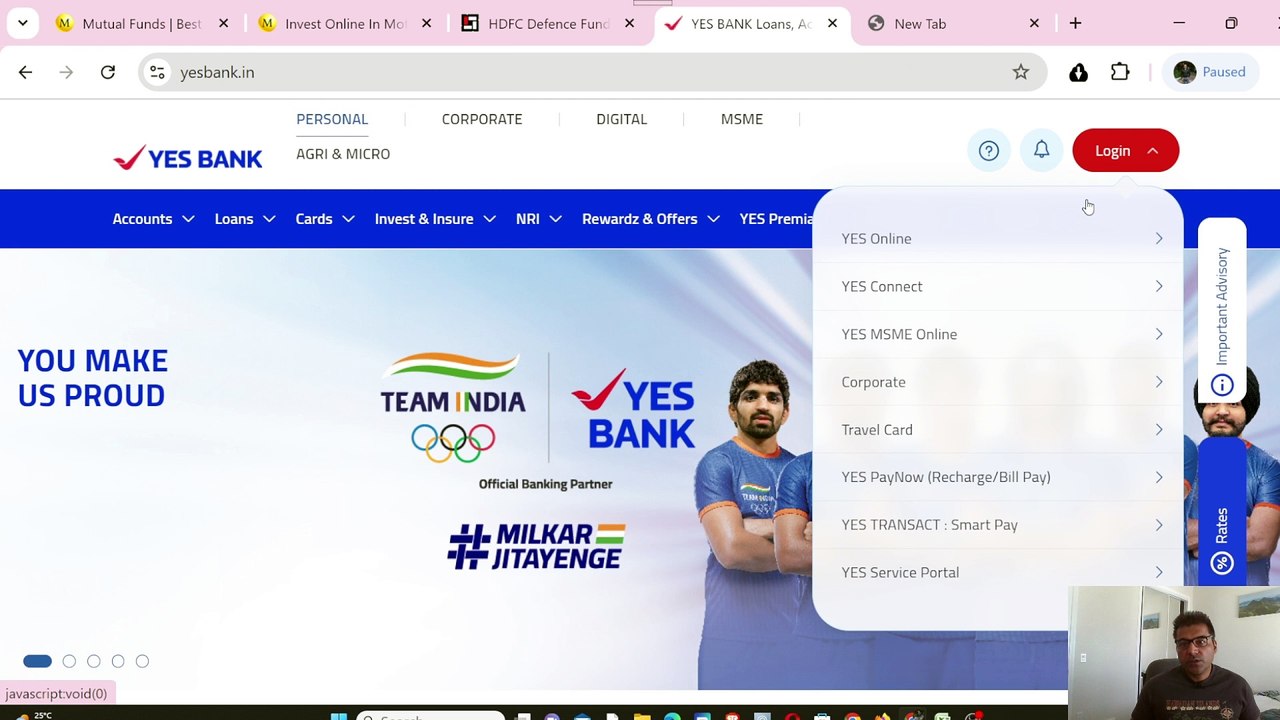Click the browser forward arrow
The image size is (1280, 720).
pos(66,72)
